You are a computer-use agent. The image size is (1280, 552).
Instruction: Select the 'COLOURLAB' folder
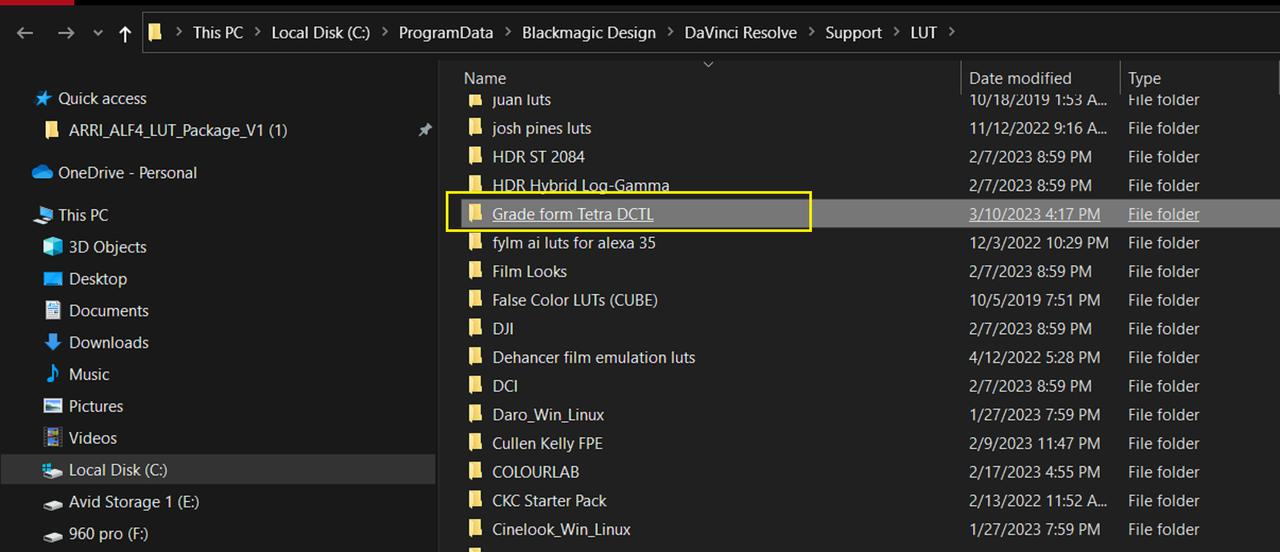point(536,472)
